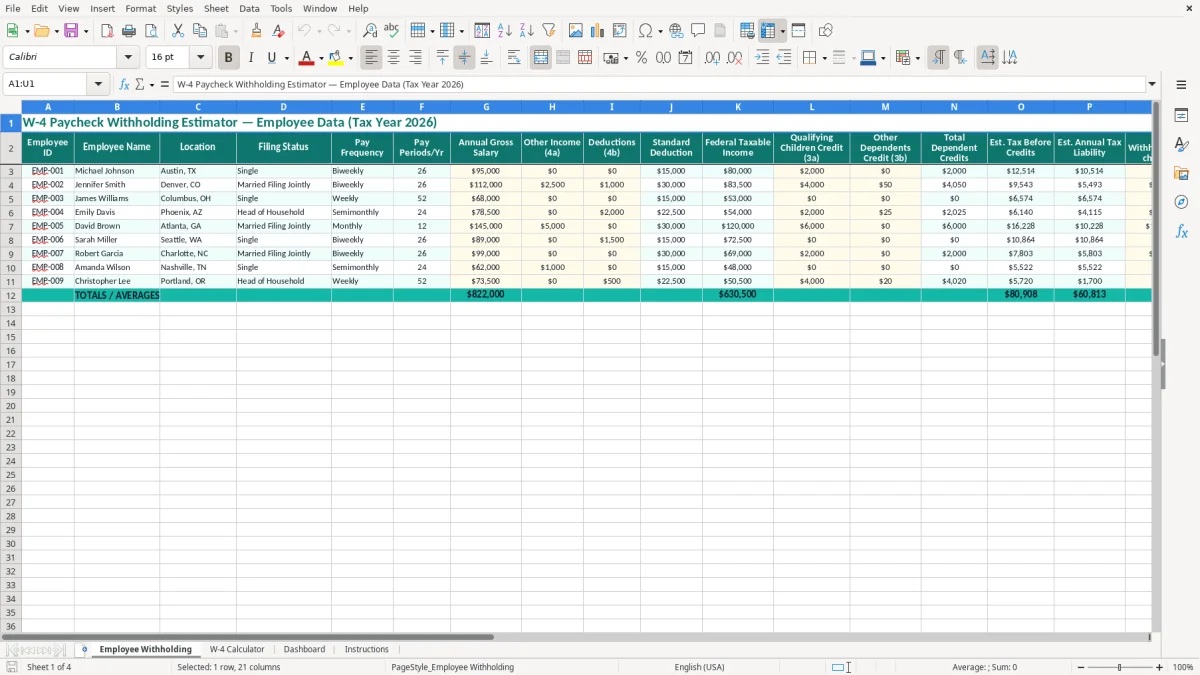1200x675 pixels.
Task: Click the Insert Hyperlink icon
Action: click(x=676, y=31)
